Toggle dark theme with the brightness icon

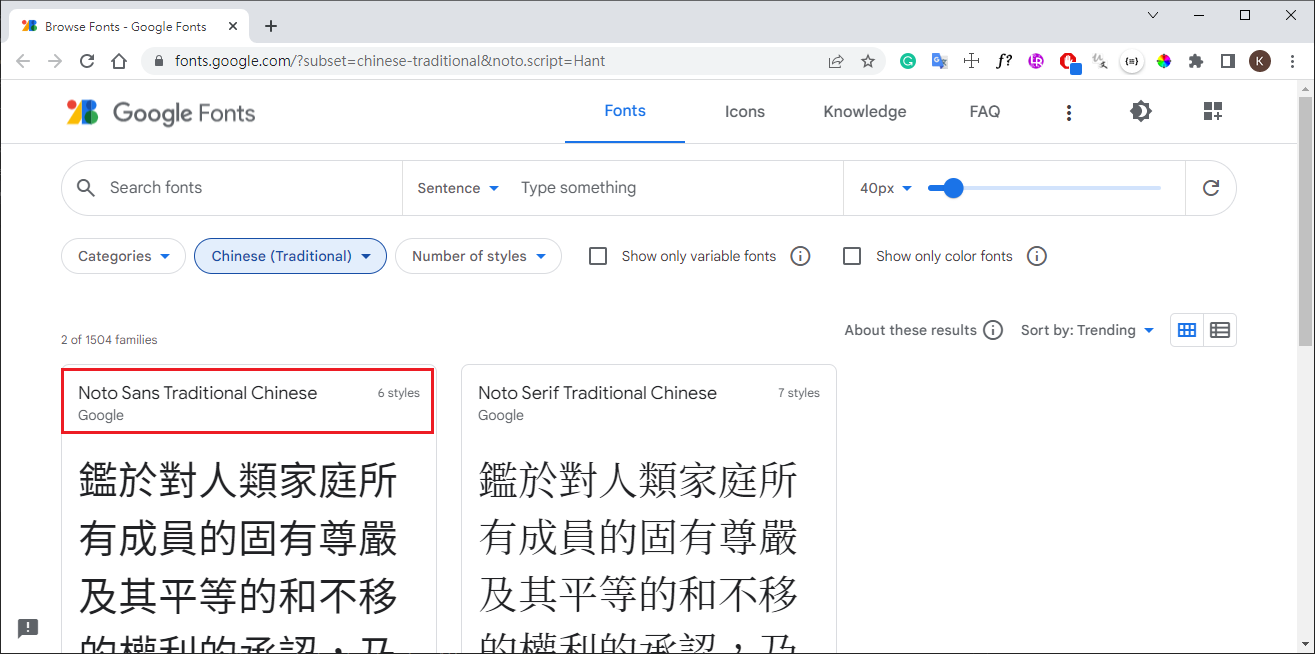(x=1141, y=112)
